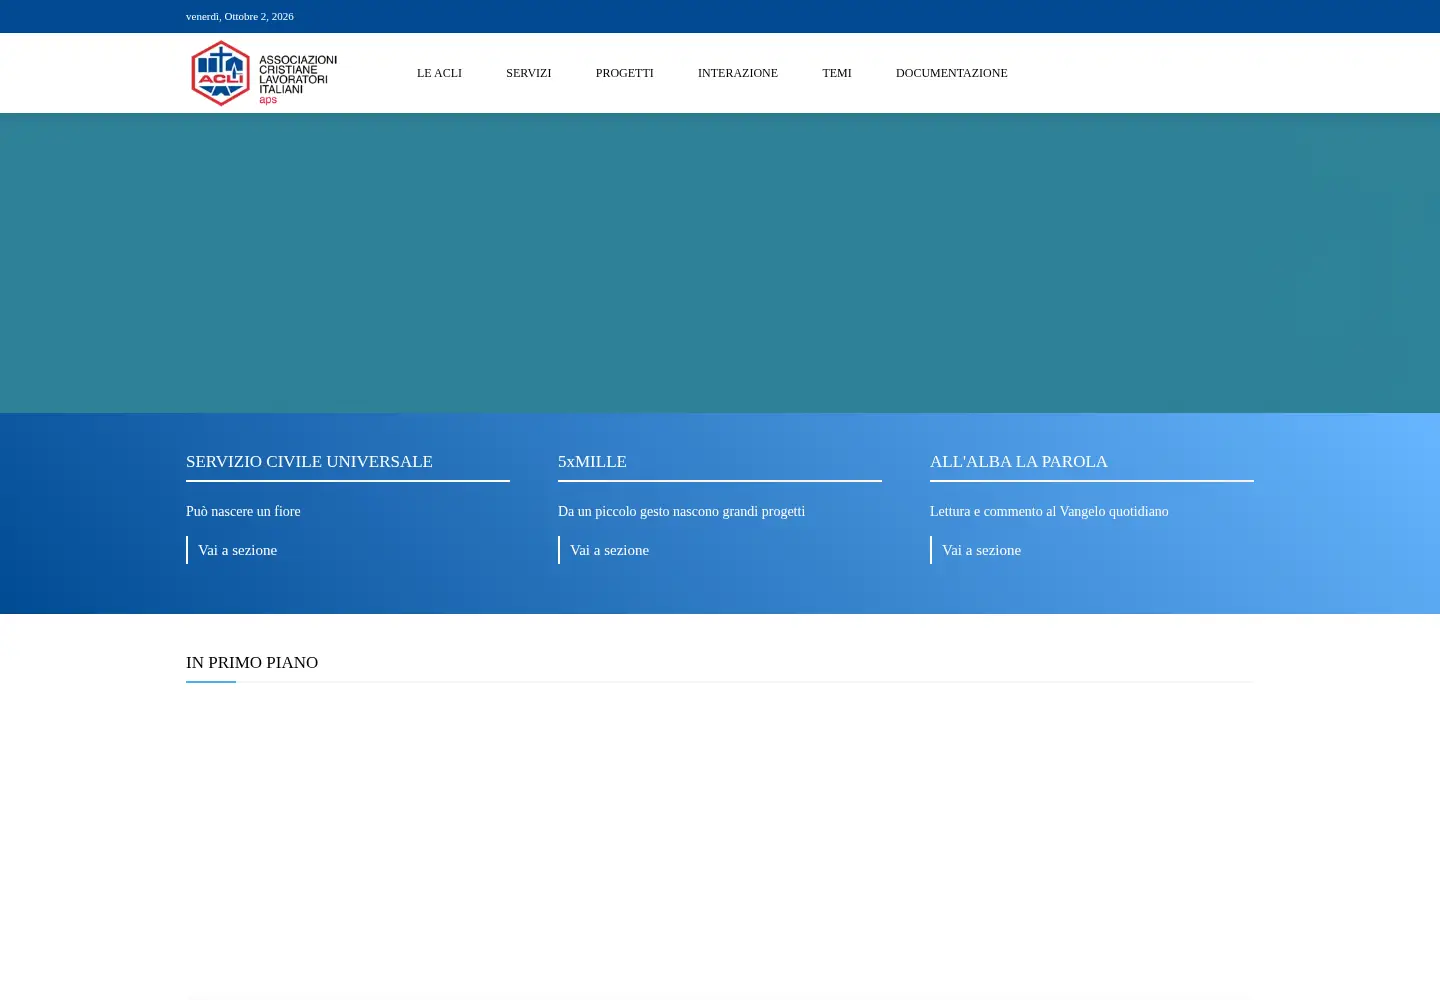This screenshot has width=1440, height=1000.
Task: Click the ACLI logo in header
Action: [x=264, y=73]
